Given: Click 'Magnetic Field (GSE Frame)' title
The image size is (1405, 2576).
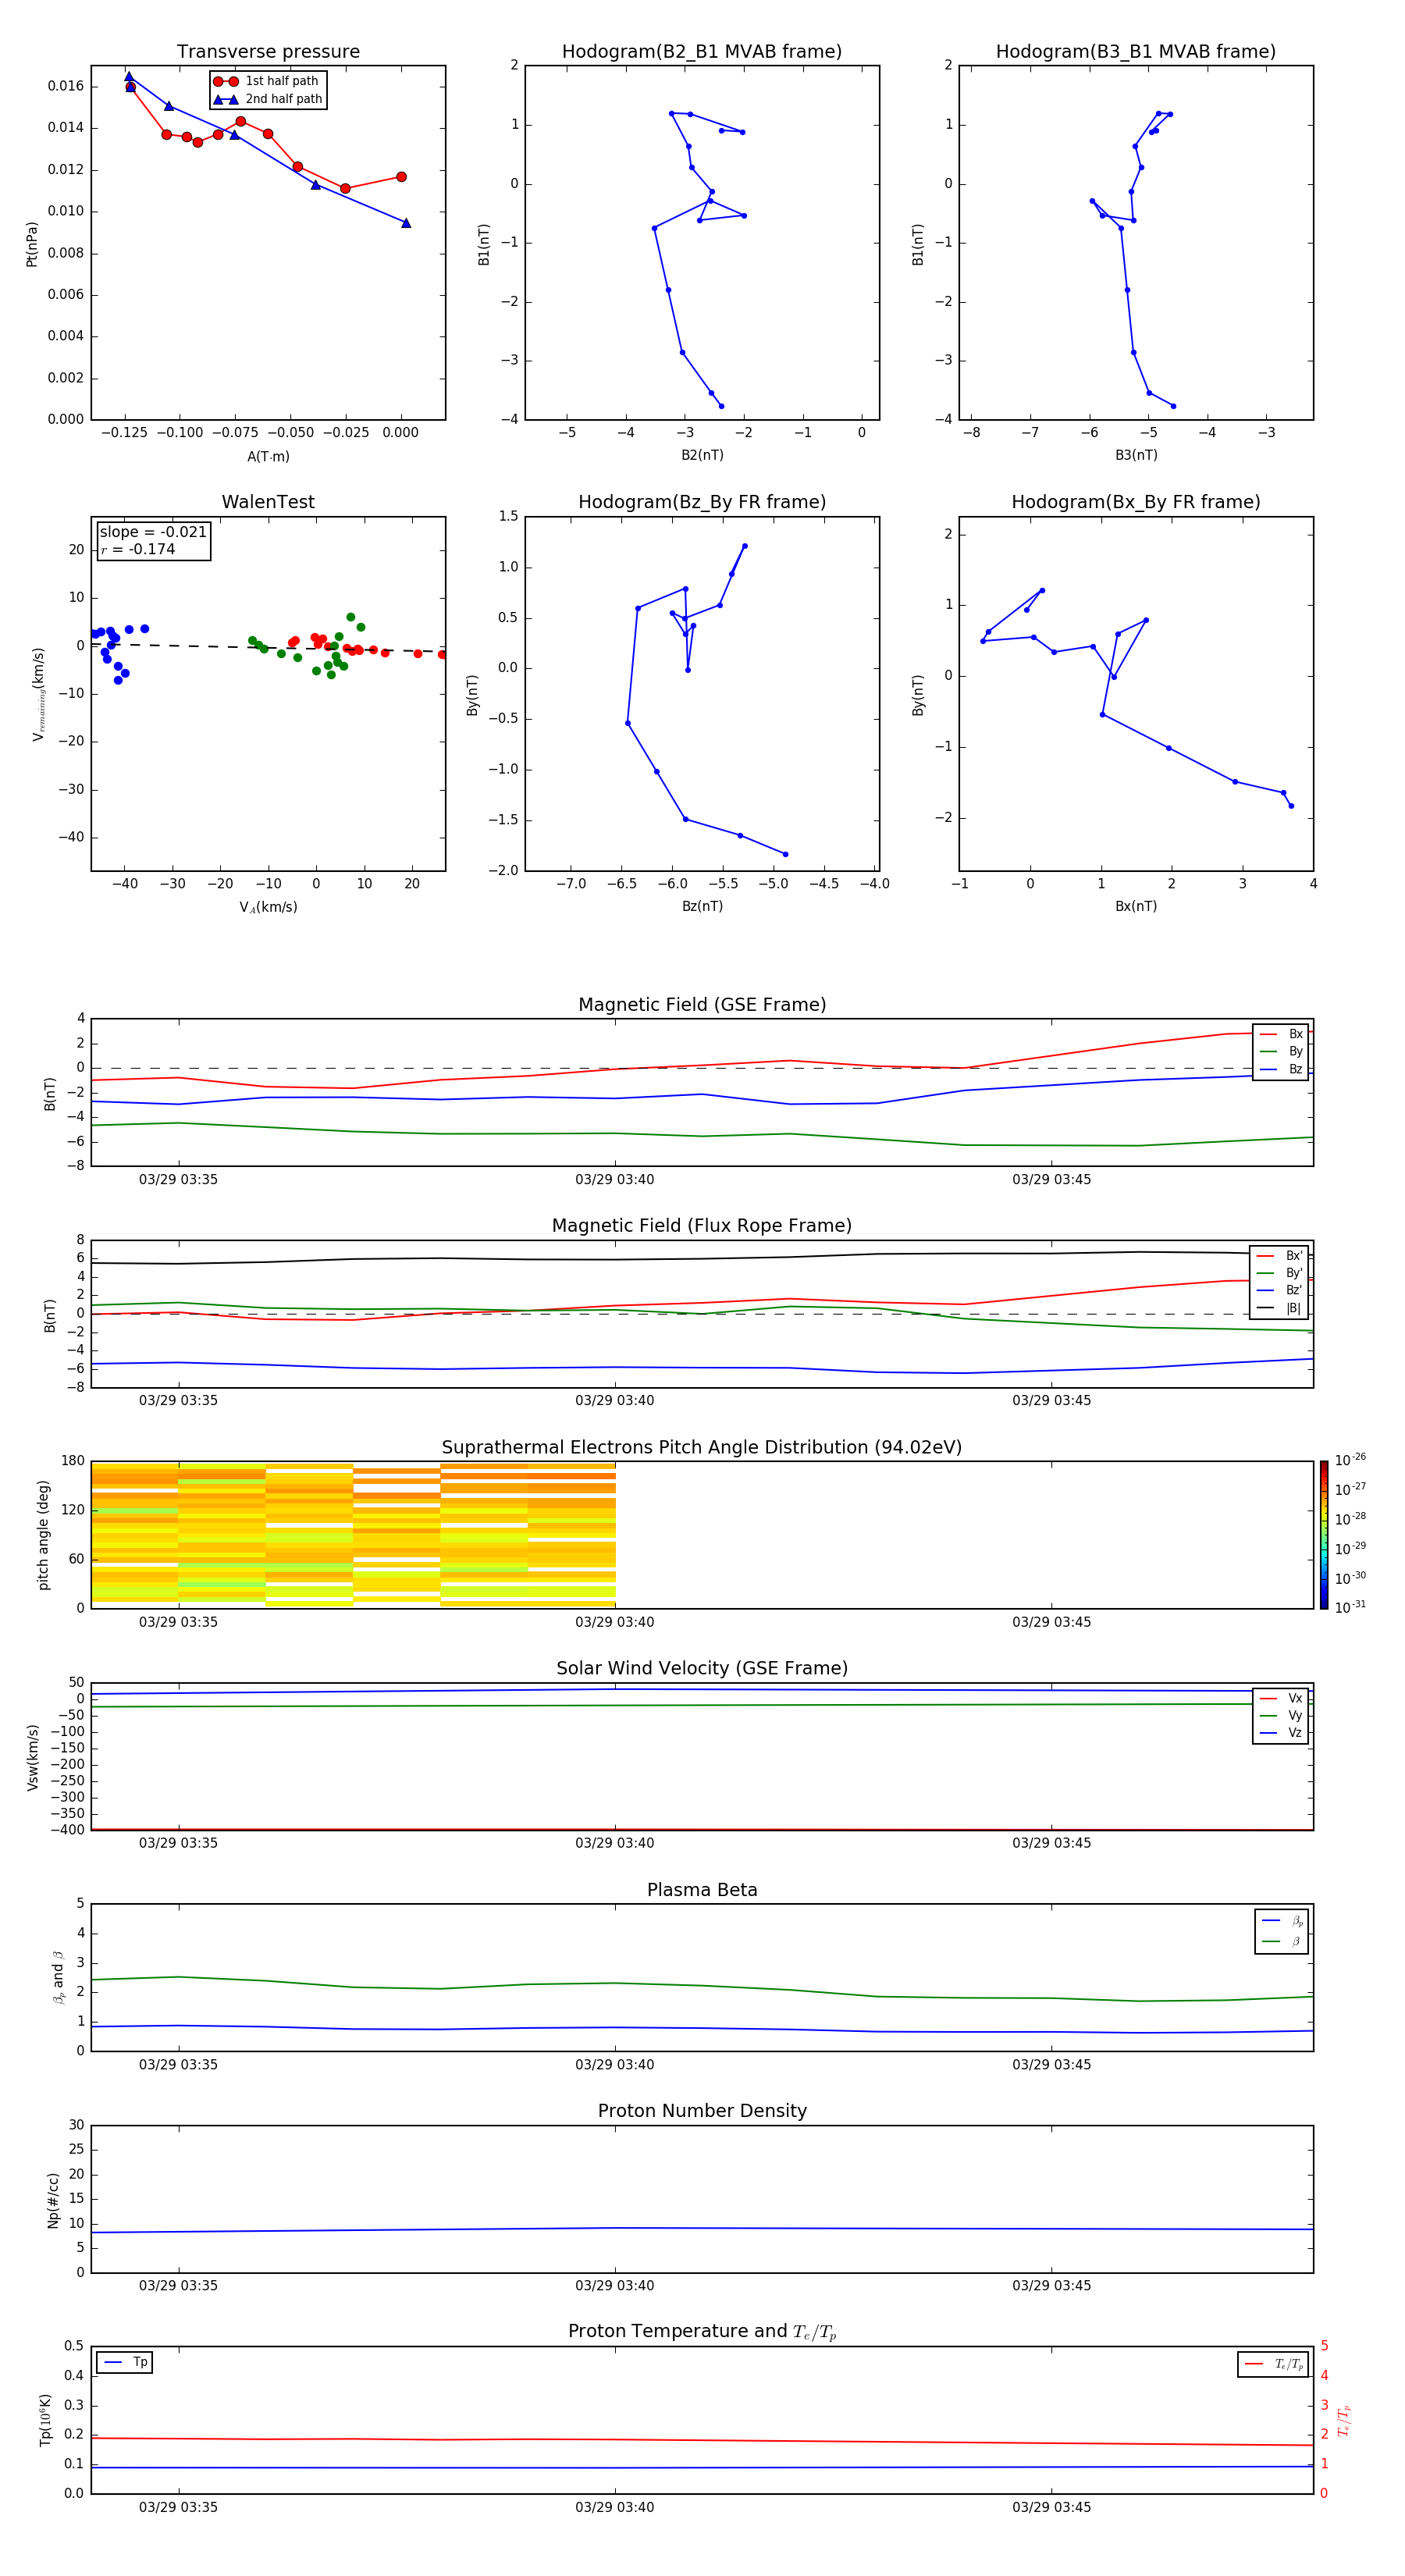Looking at the screenshot, I should [x=702, y=1005].
